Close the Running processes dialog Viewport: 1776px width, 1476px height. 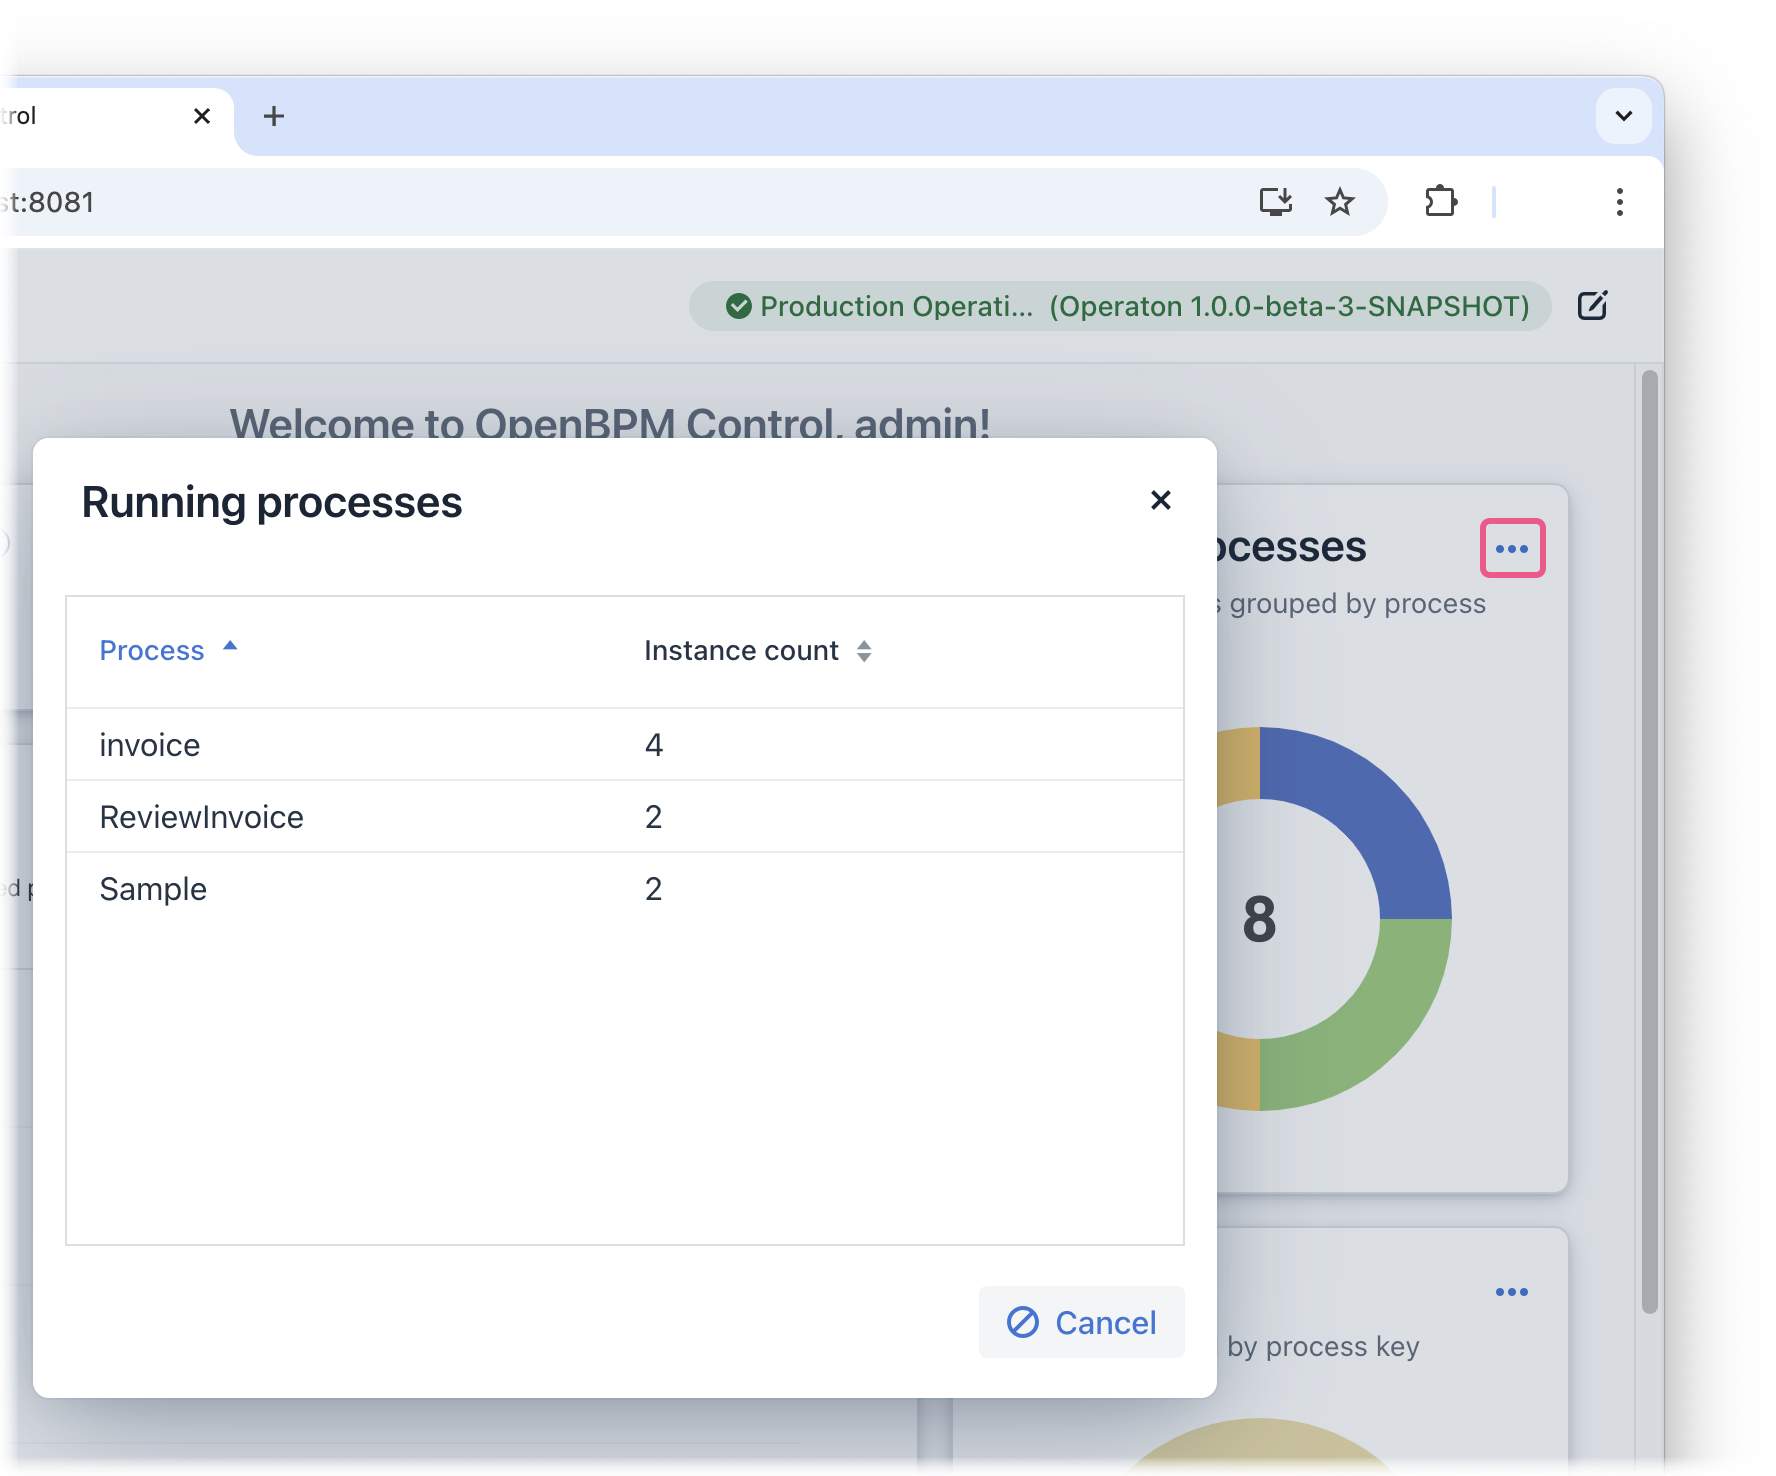tap(1160, 500)
